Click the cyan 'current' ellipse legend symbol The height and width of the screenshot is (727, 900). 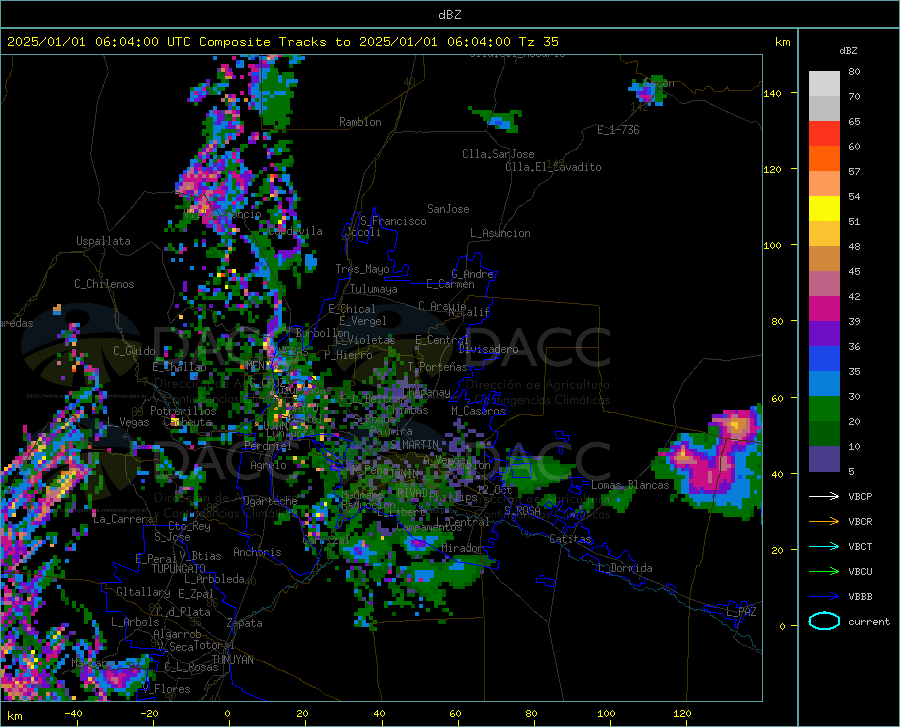coord(824,621)
